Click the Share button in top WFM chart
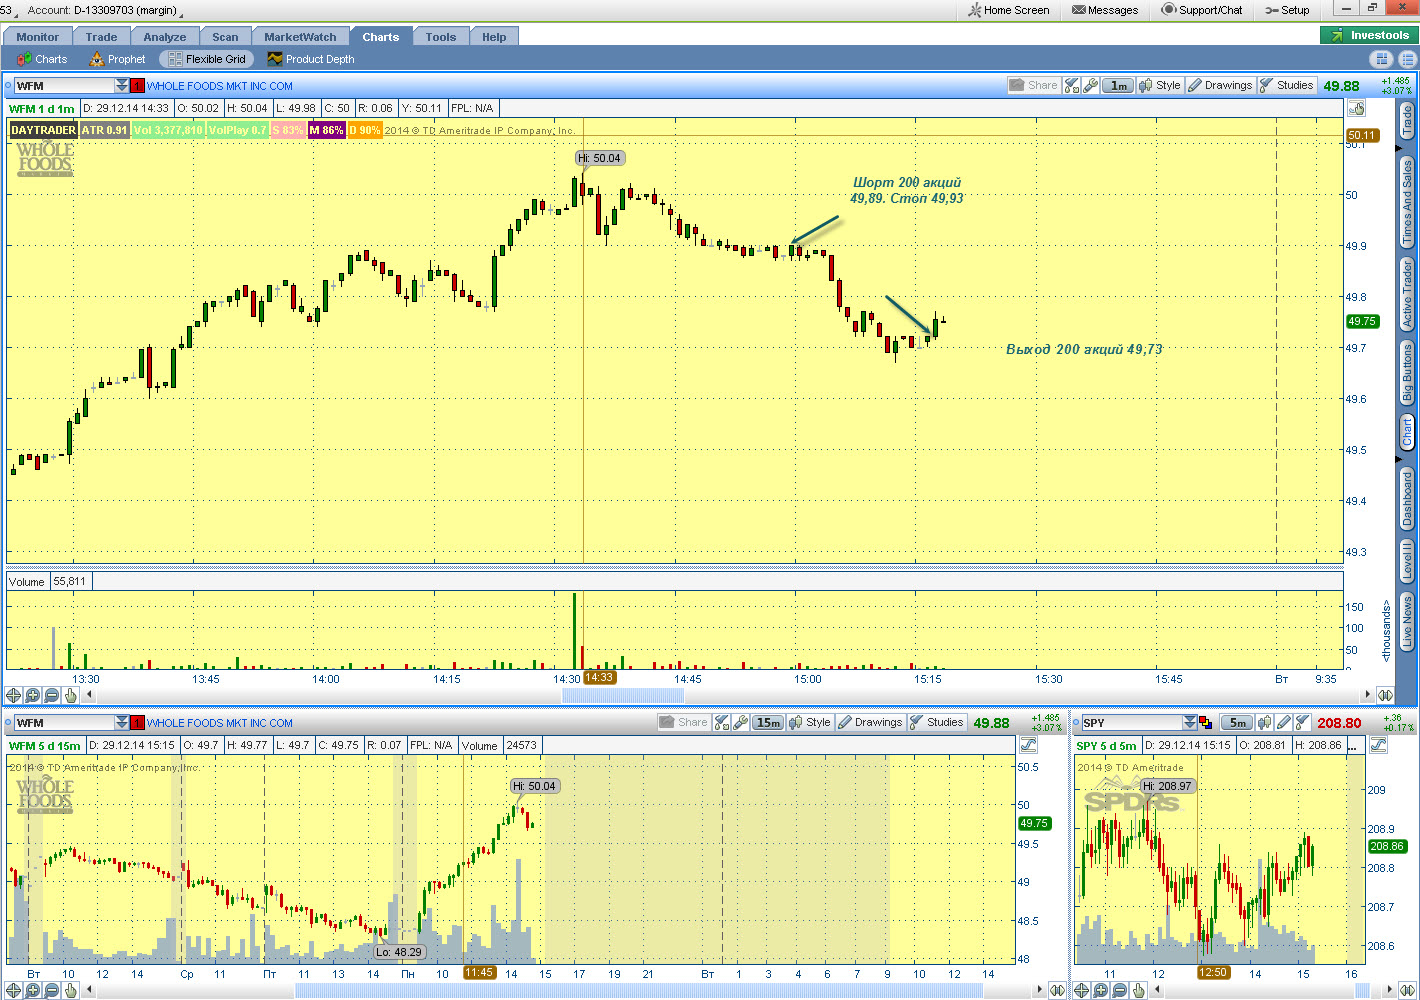Image resolution: width=1420 pixels, height=1000 pixels. click(1034, 86)
